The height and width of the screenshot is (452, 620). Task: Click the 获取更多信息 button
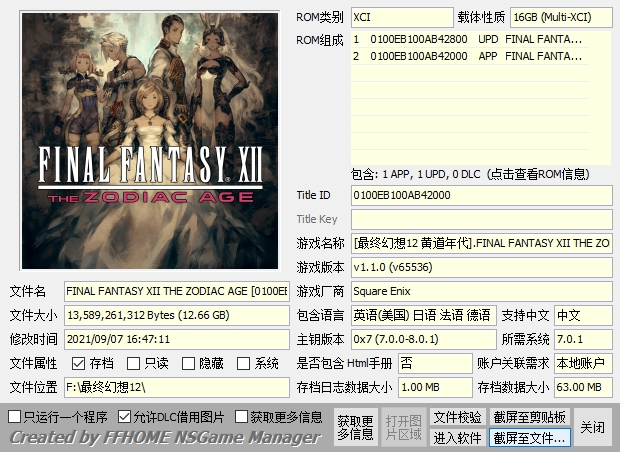pyautogui.click(x=355, y=427)
